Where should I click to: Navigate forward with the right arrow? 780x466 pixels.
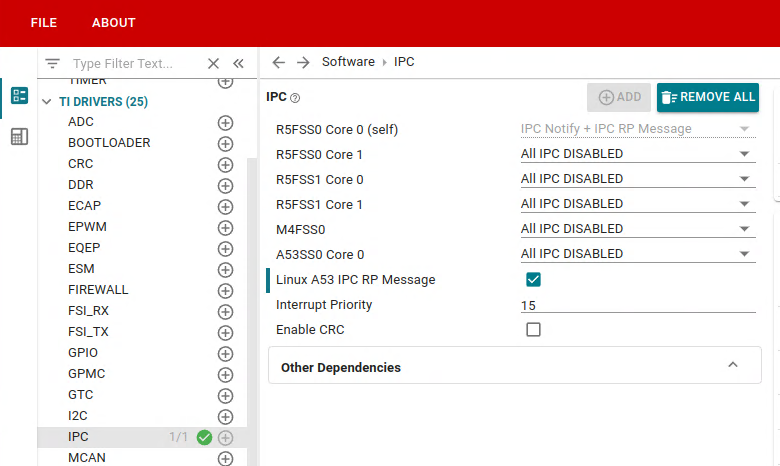coord(303,62)
